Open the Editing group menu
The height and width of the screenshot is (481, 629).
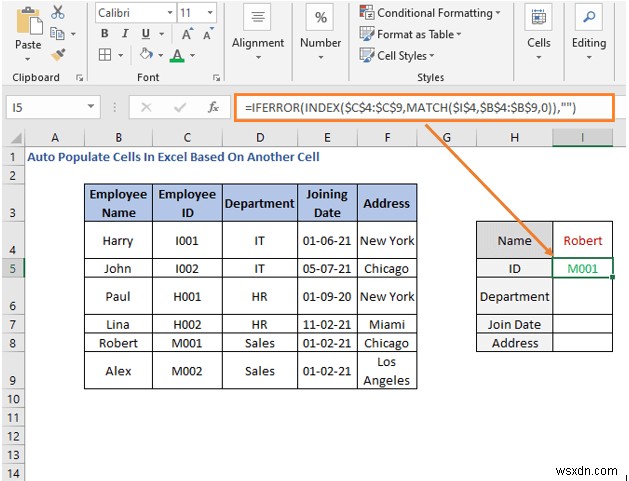coord(589,33)
